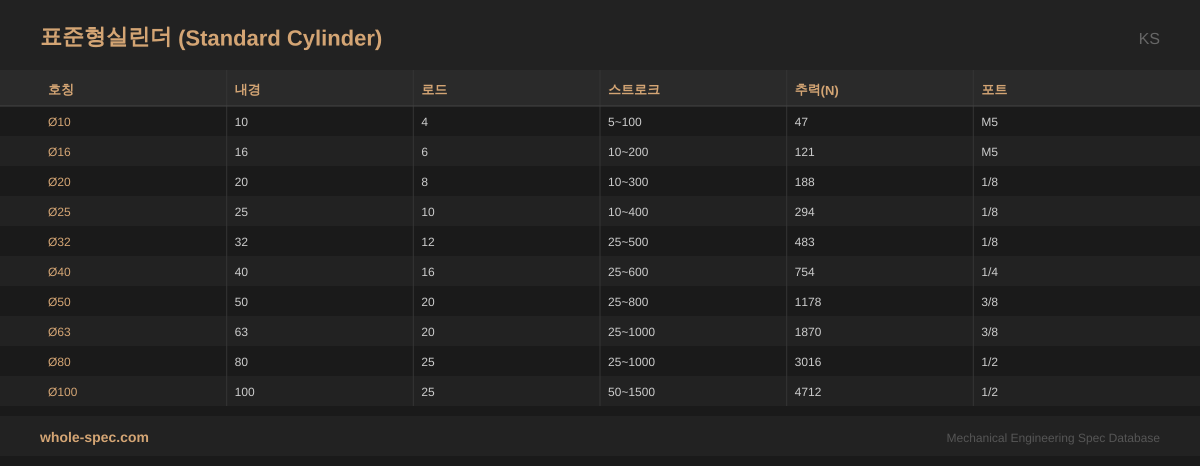Click the Ø100 designation cell
This screenshot has width=1200, height=466.
[x=62, y=392]
